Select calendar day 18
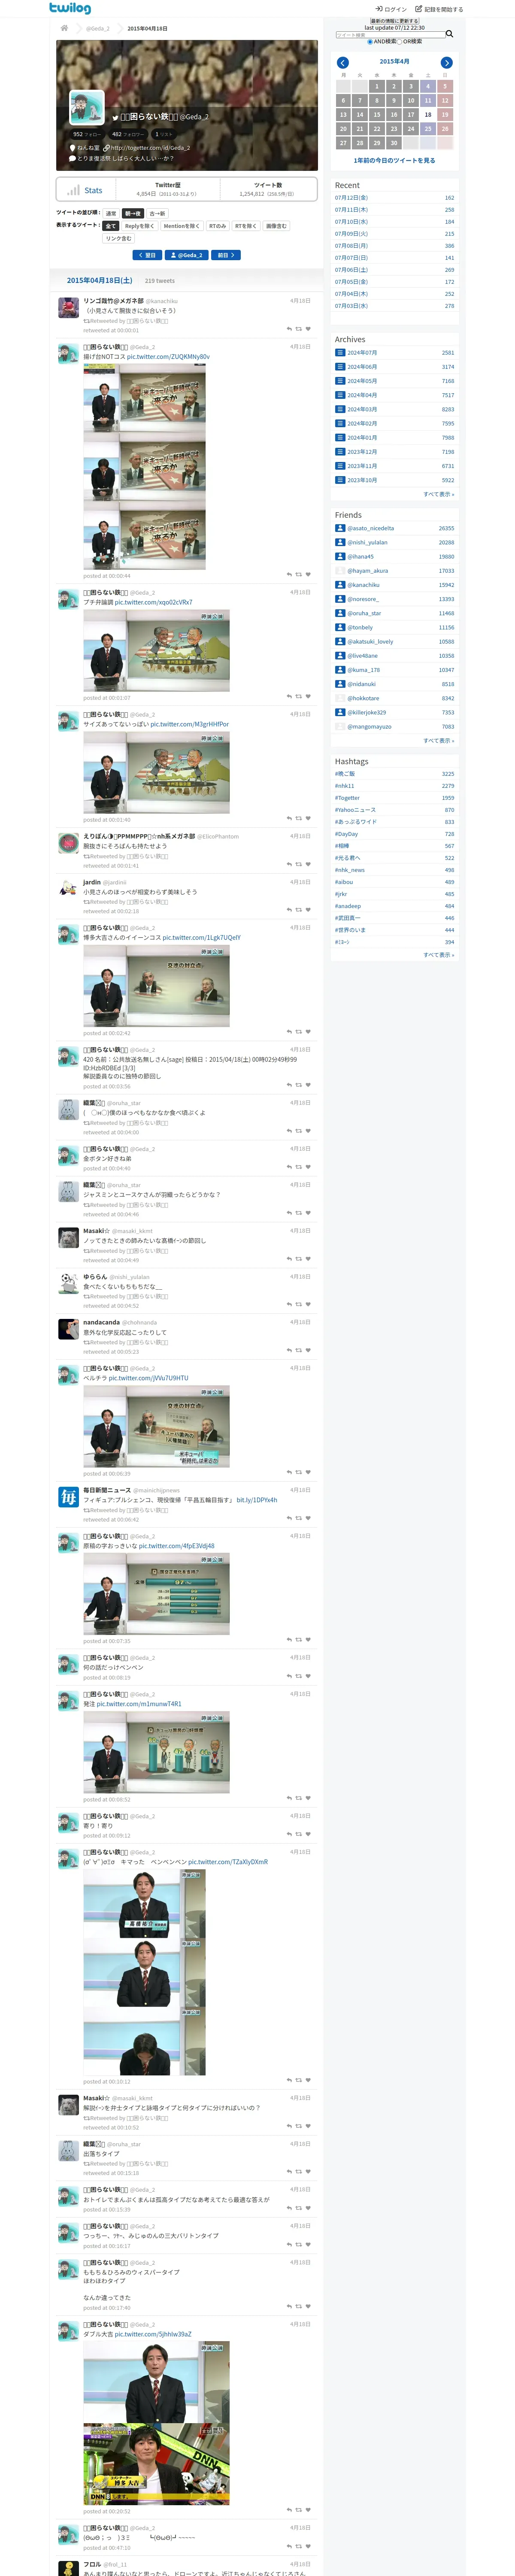 click(428, 115)
